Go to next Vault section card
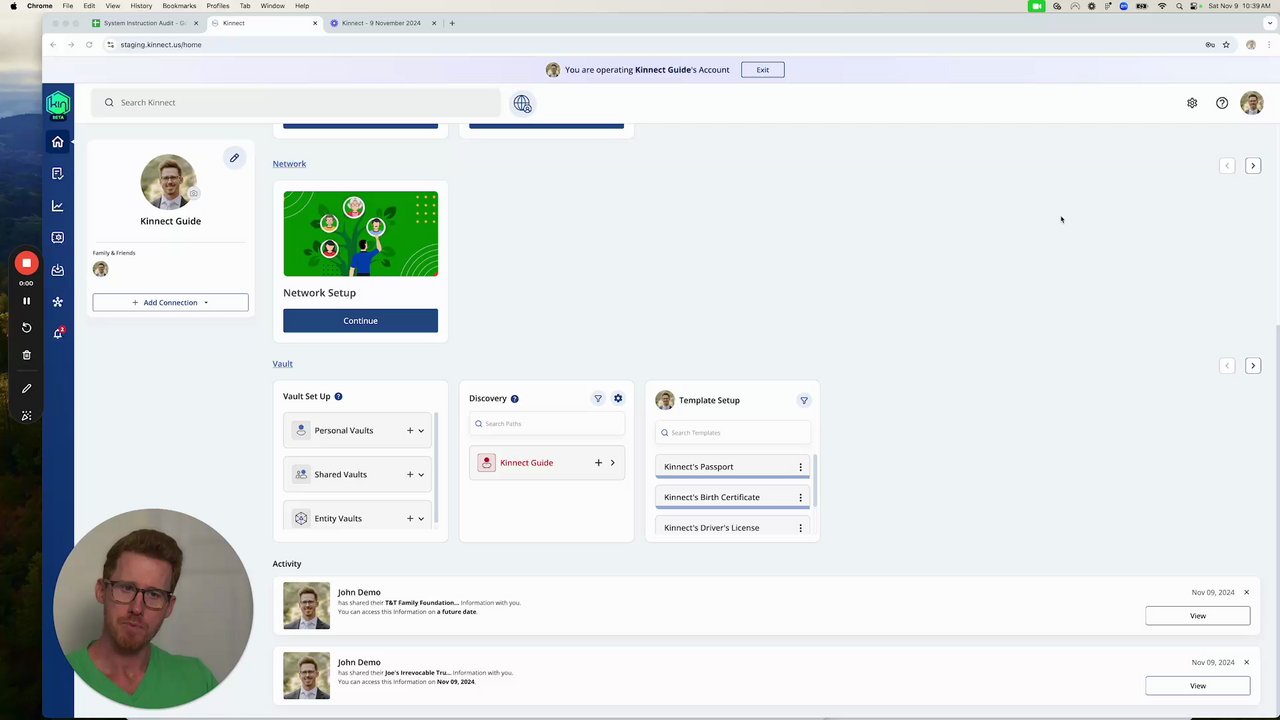The image size is (1280, 720). click(x=1253, y=366)
